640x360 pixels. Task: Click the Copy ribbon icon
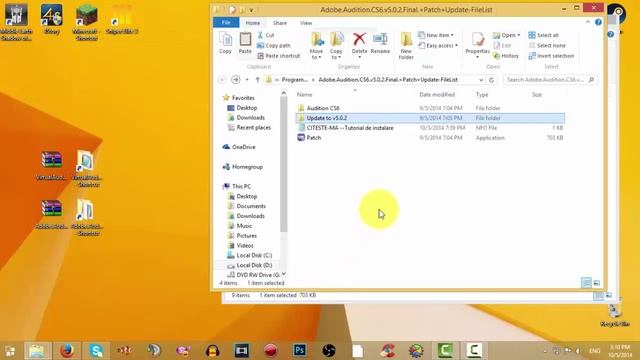[225, 43]
